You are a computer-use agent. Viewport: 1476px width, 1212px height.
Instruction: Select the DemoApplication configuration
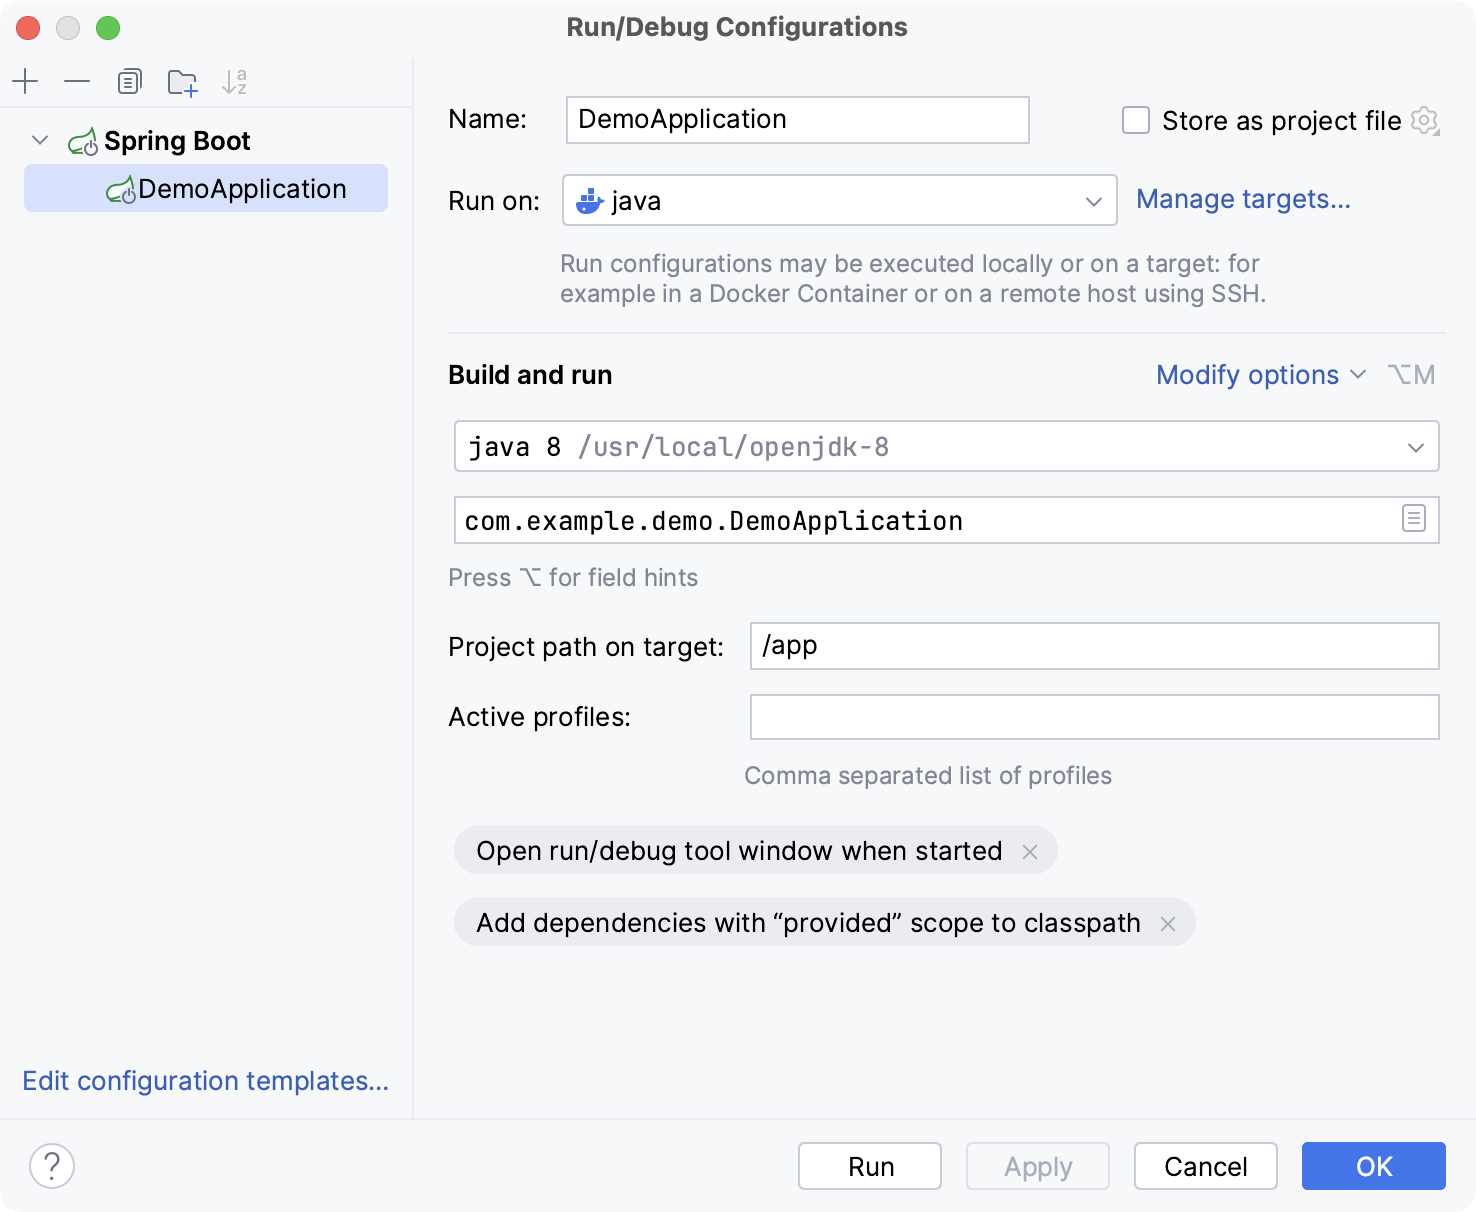tap(243, 188)
